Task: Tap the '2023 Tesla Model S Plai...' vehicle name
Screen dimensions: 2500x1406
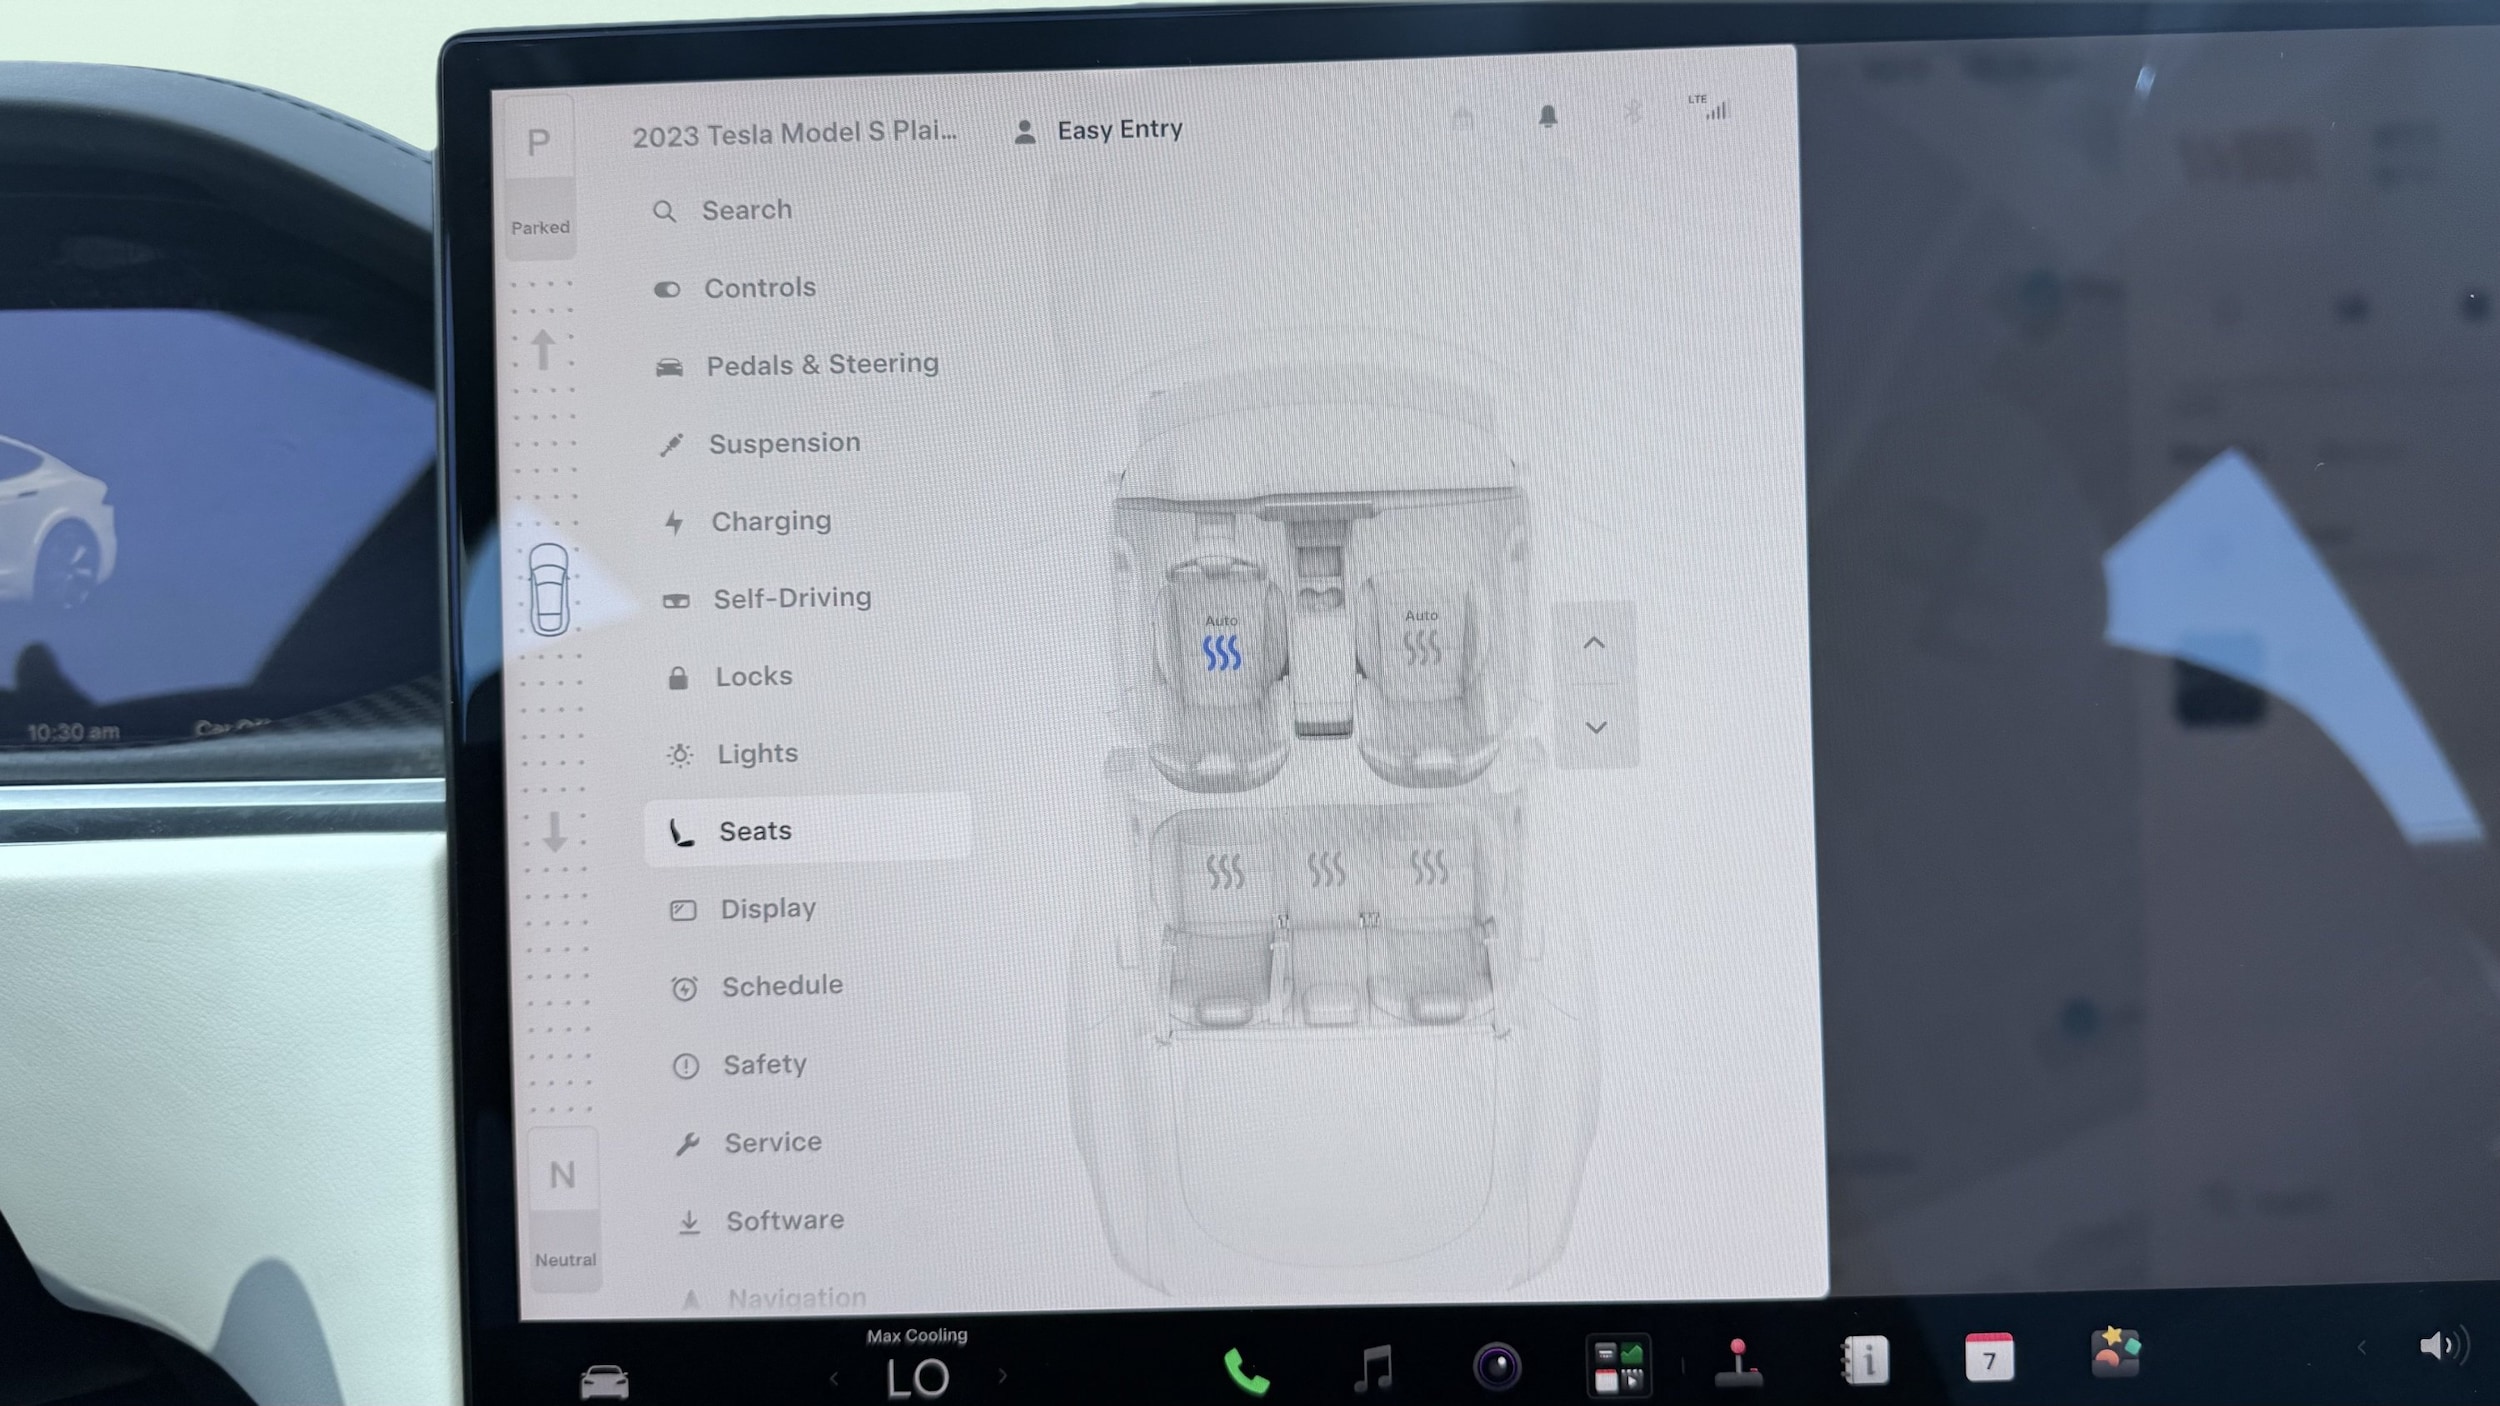Action: [794, 133]
